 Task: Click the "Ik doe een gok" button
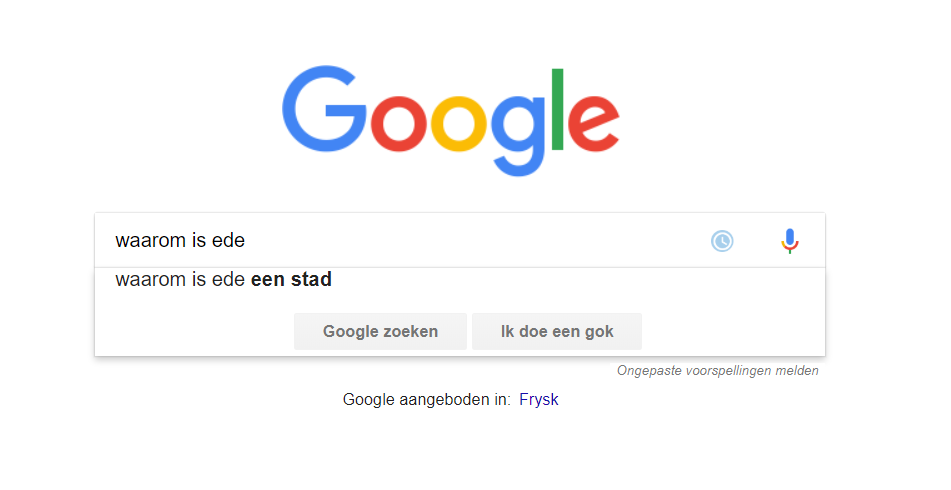557,331
